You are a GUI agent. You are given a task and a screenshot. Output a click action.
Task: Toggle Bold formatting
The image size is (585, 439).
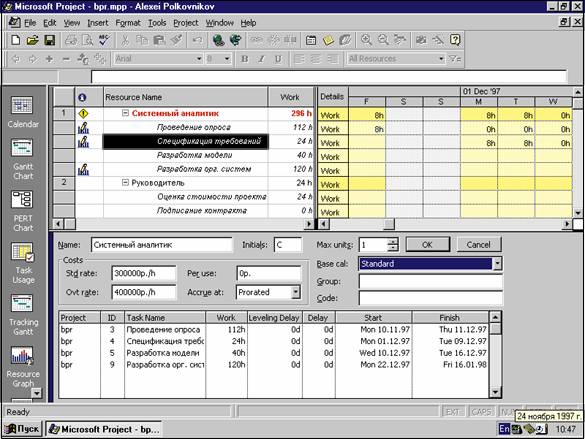coord(245,59)
